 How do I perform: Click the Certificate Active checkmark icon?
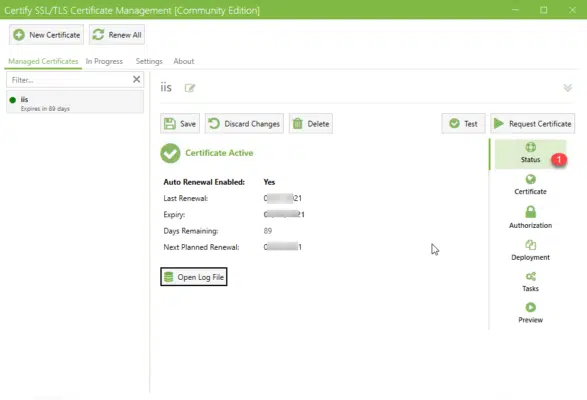coord(170,153)
